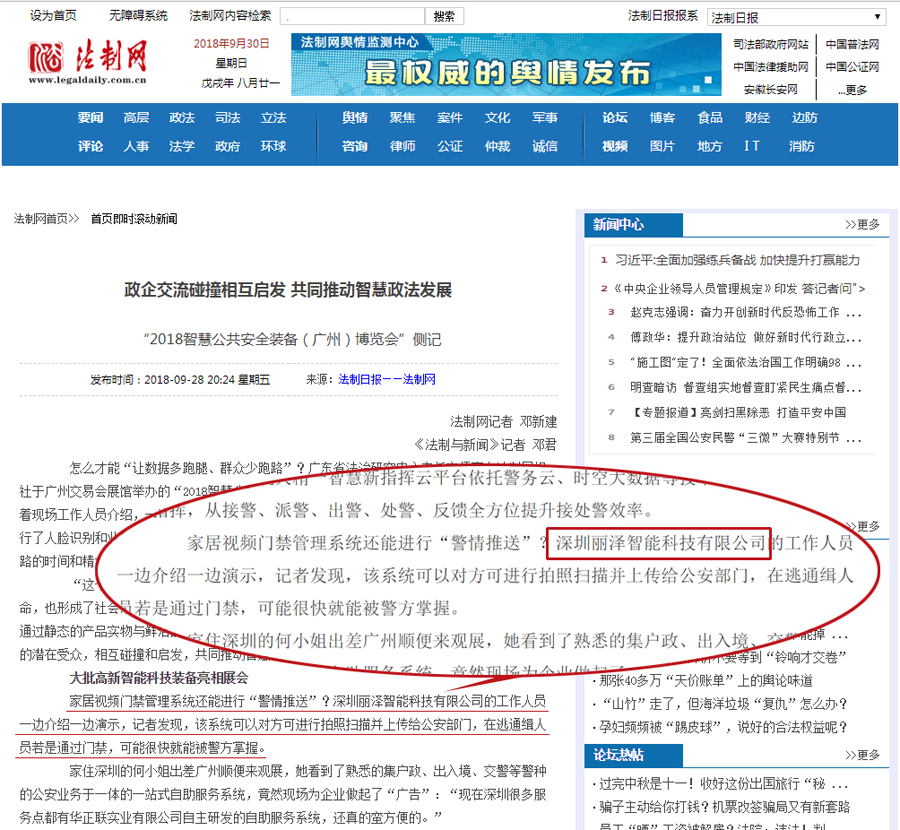Open the 法制日报——法制网 source link
900x830 pixels.
(387, 379)
